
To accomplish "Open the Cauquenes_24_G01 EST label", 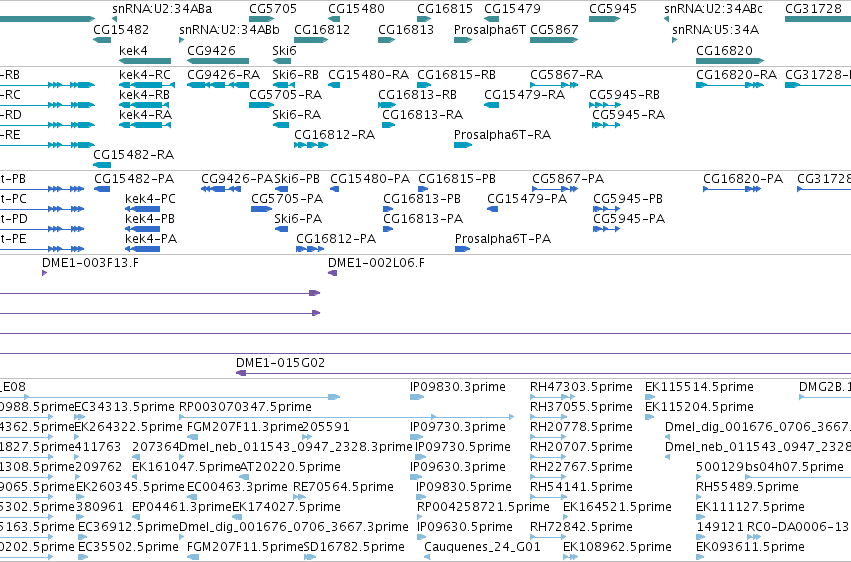I will click(482, 547).
